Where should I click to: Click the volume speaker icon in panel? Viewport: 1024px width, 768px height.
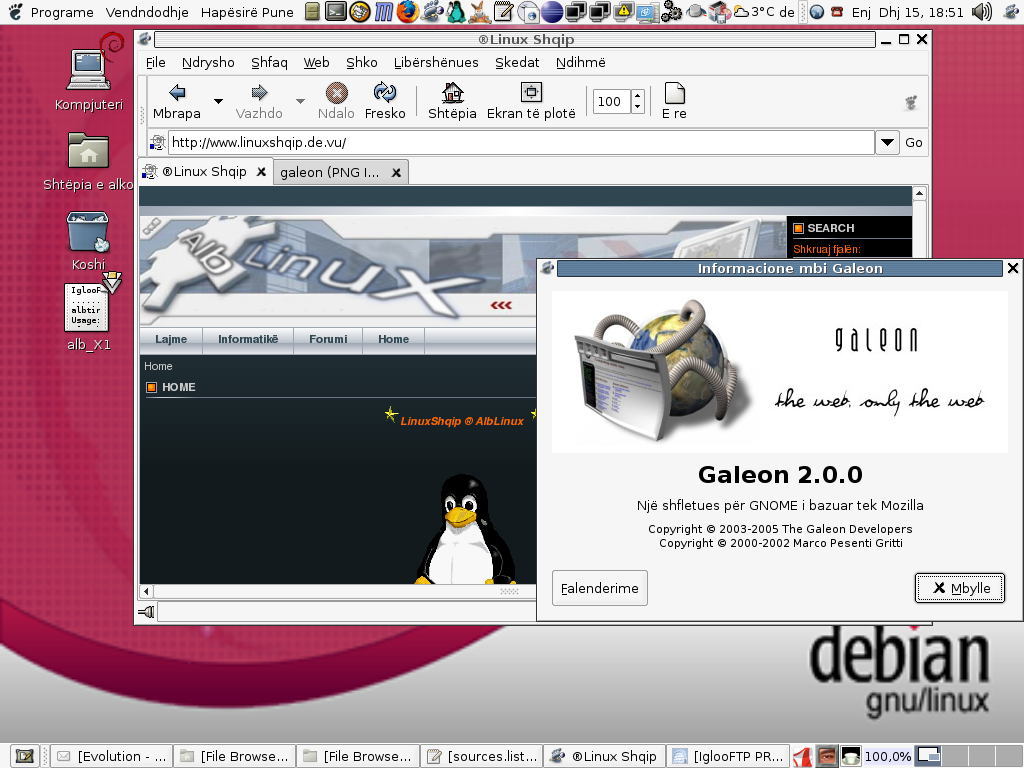pos(982,11)
